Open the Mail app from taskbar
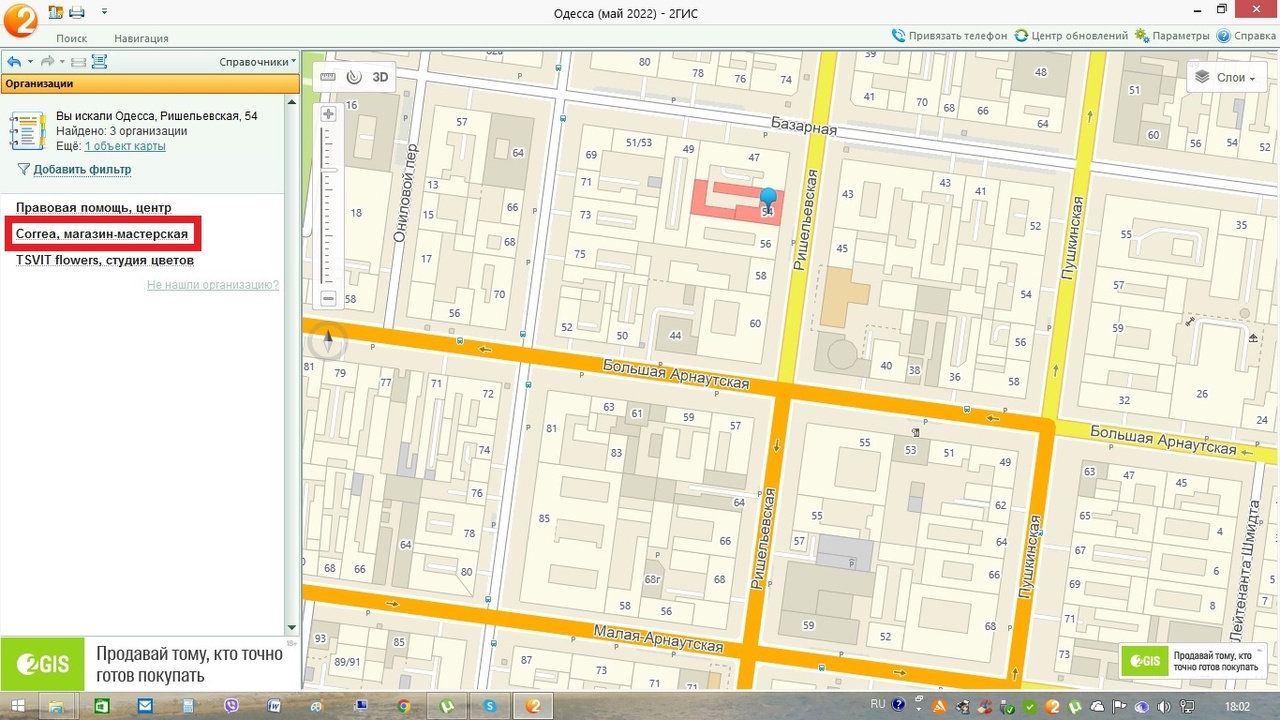 pyautogui.click(x=145, y=705)
